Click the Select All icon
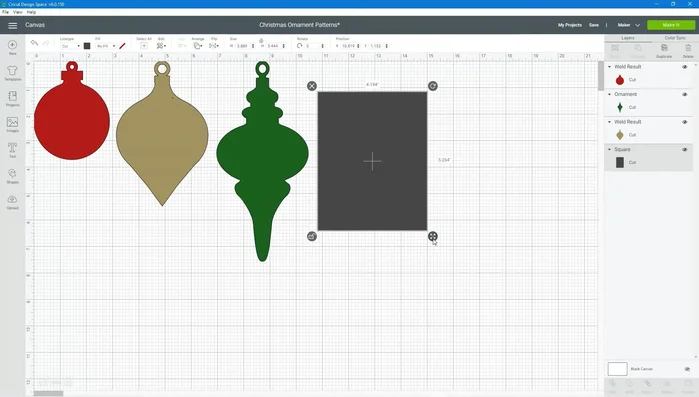 point(144,46)
